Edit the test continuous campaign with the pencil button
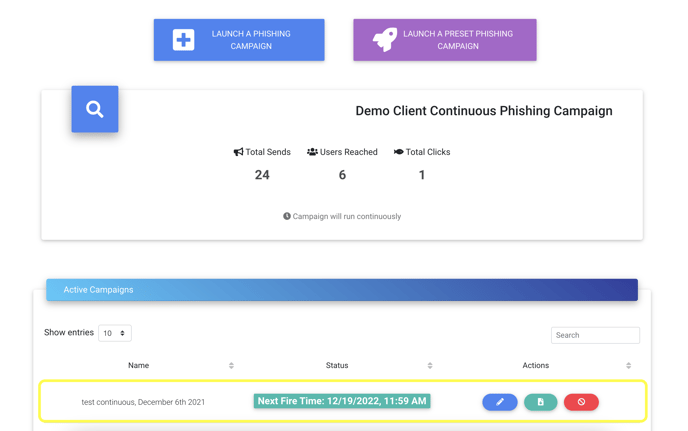 500,402
